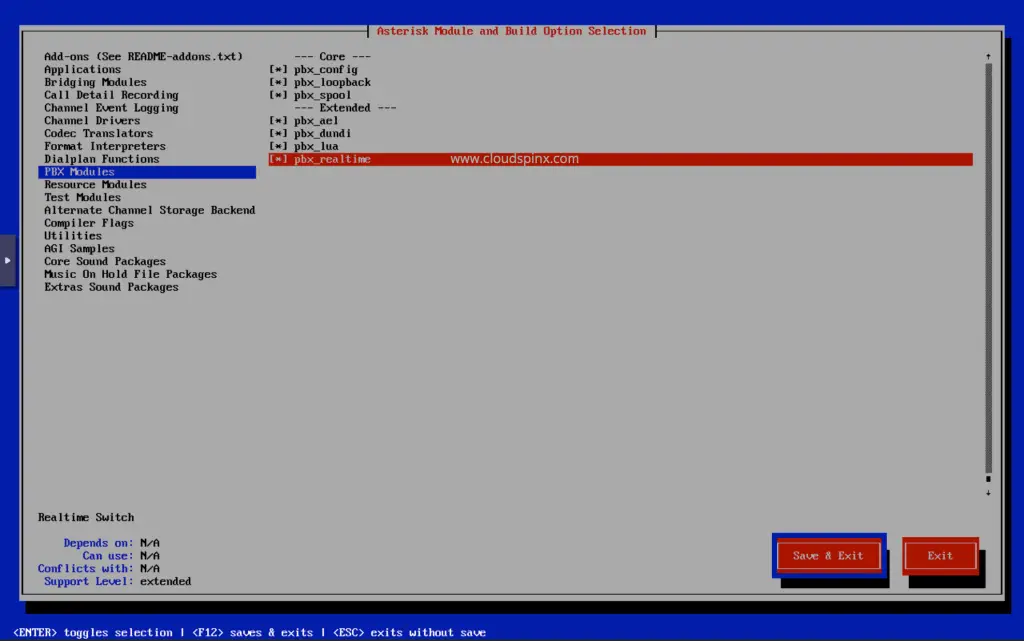Open the AGI Samples category
The height and width of the screenshot is (641, 1024).
pos(78,248)
